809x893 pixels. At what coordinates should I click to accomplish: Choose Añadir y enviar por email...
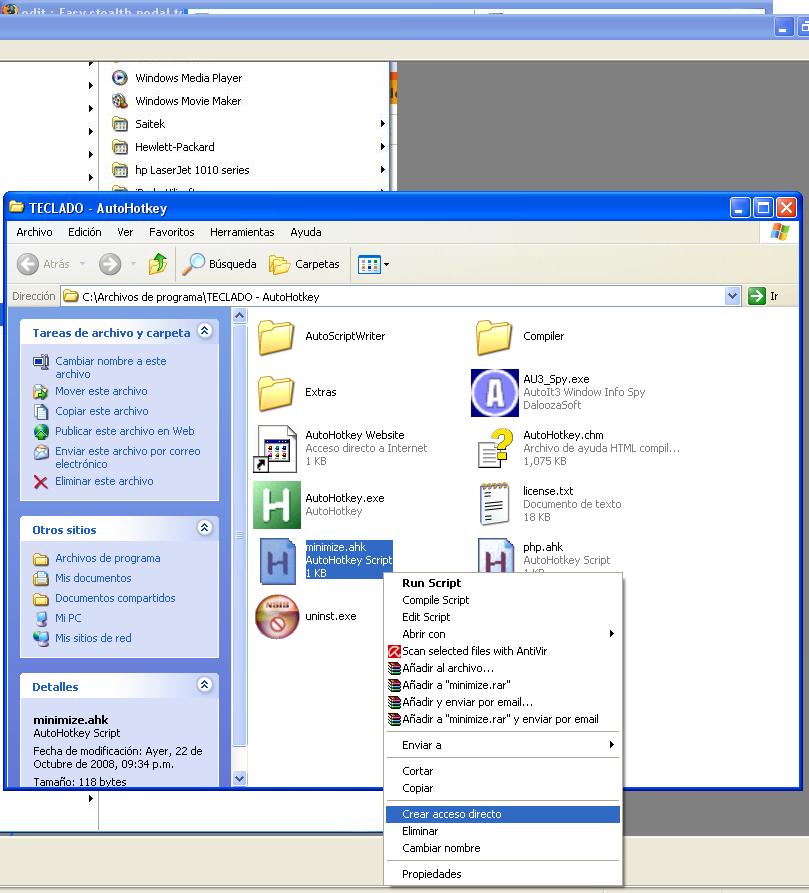(503, 703)
